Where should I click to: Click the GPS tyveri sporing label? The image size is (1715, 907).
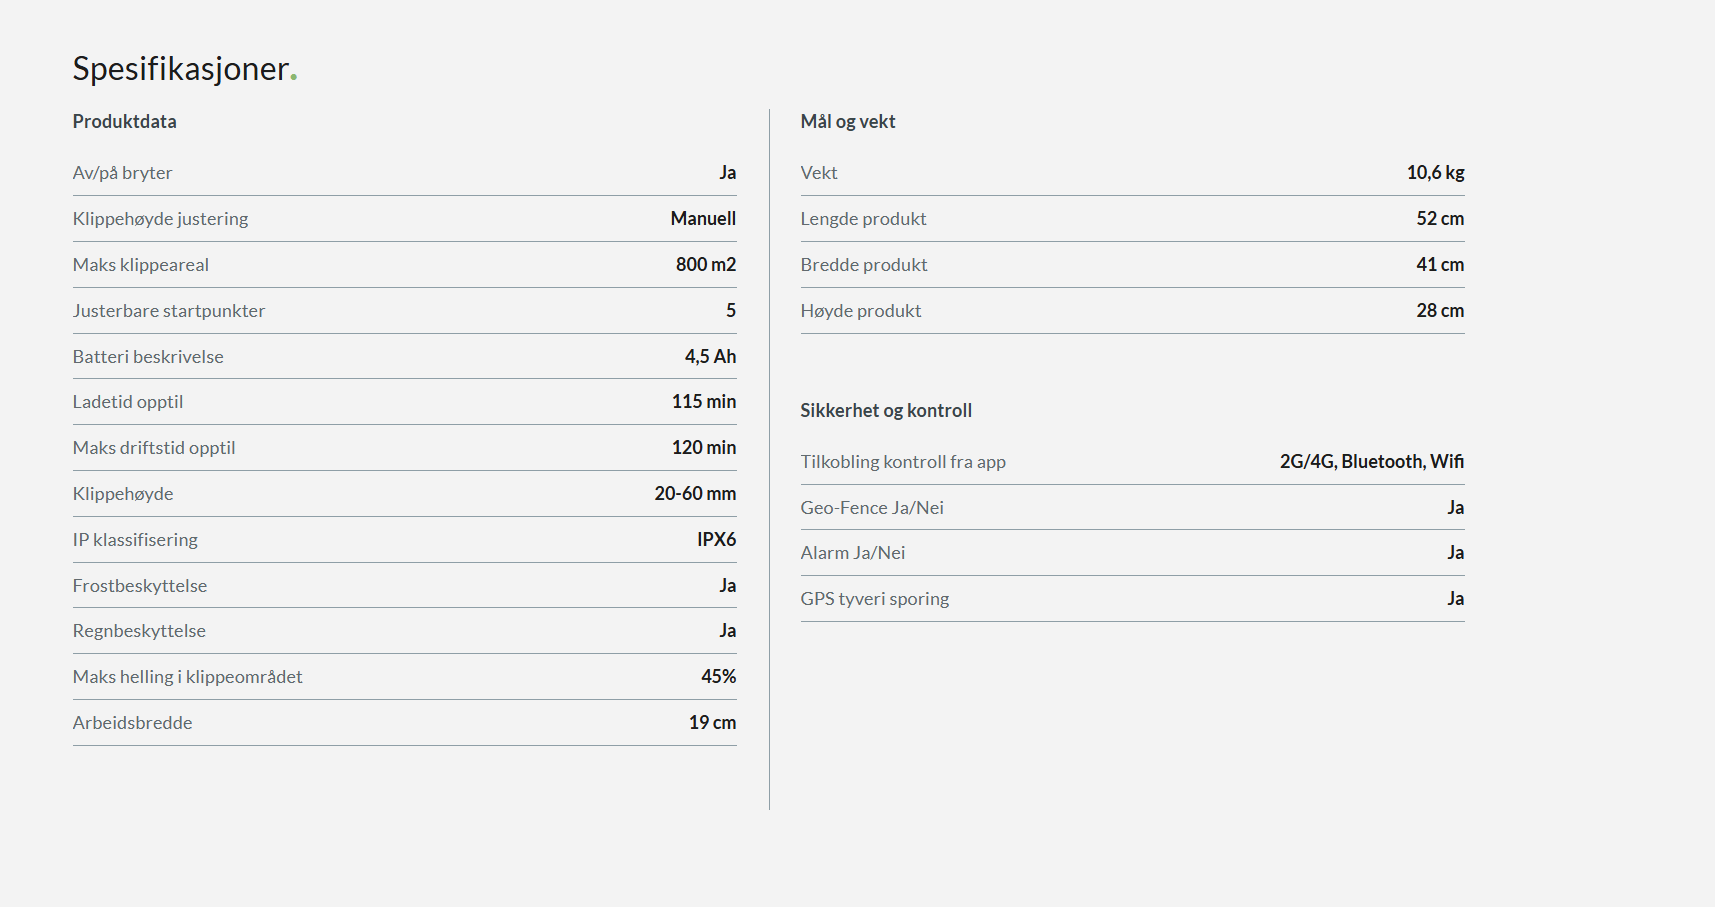pyautogui.click(x=874, y=599)
